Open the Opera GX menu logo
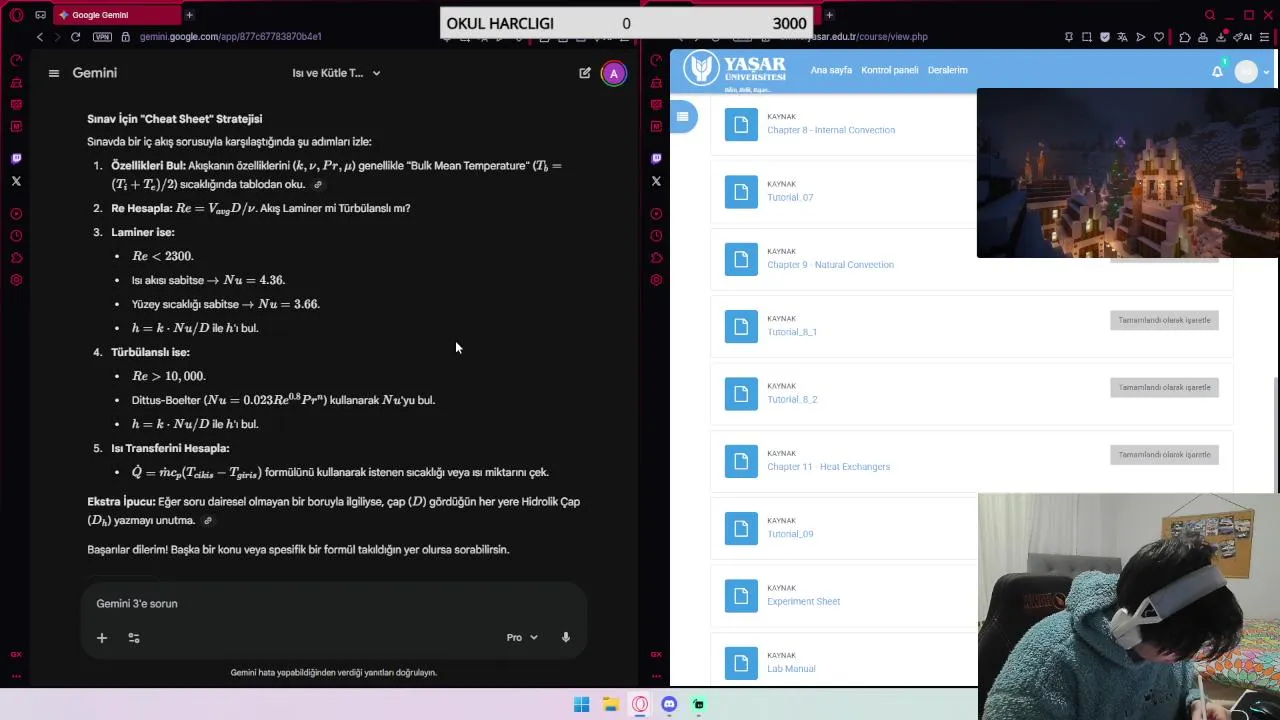 coord(16,15)
